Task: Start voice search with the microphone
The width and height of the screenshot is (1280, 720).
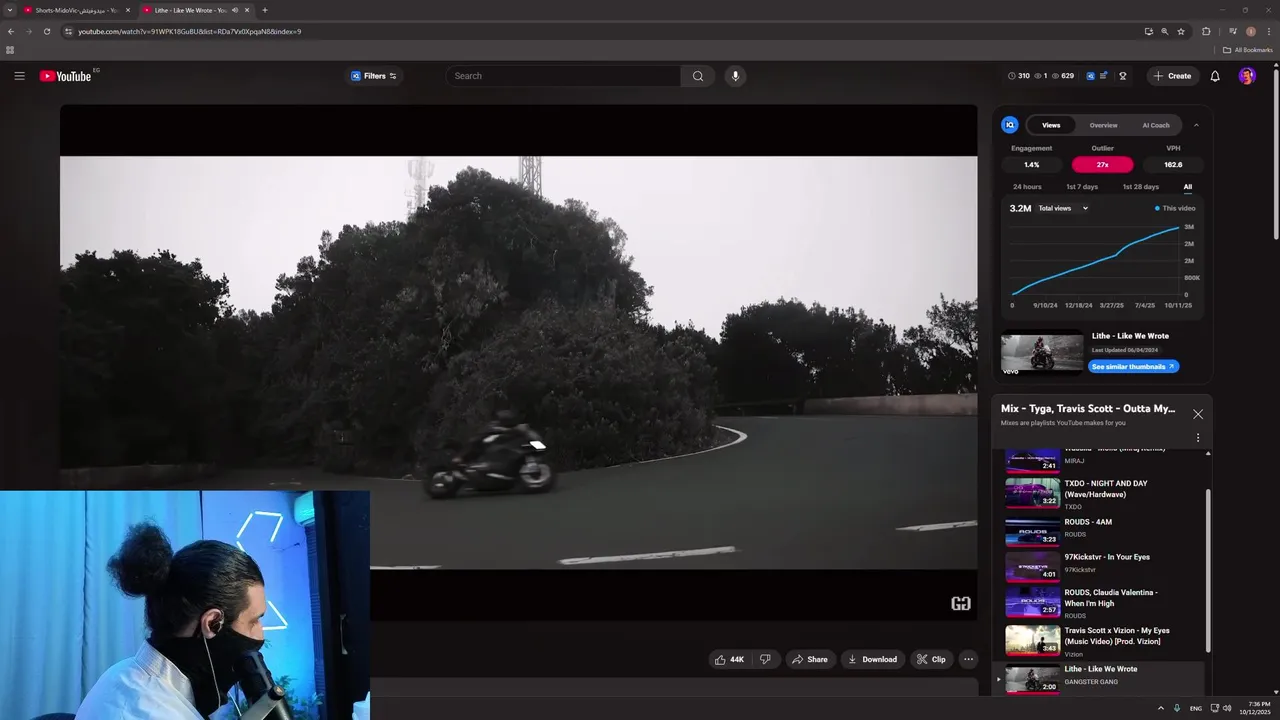Action: coord(735,76)
